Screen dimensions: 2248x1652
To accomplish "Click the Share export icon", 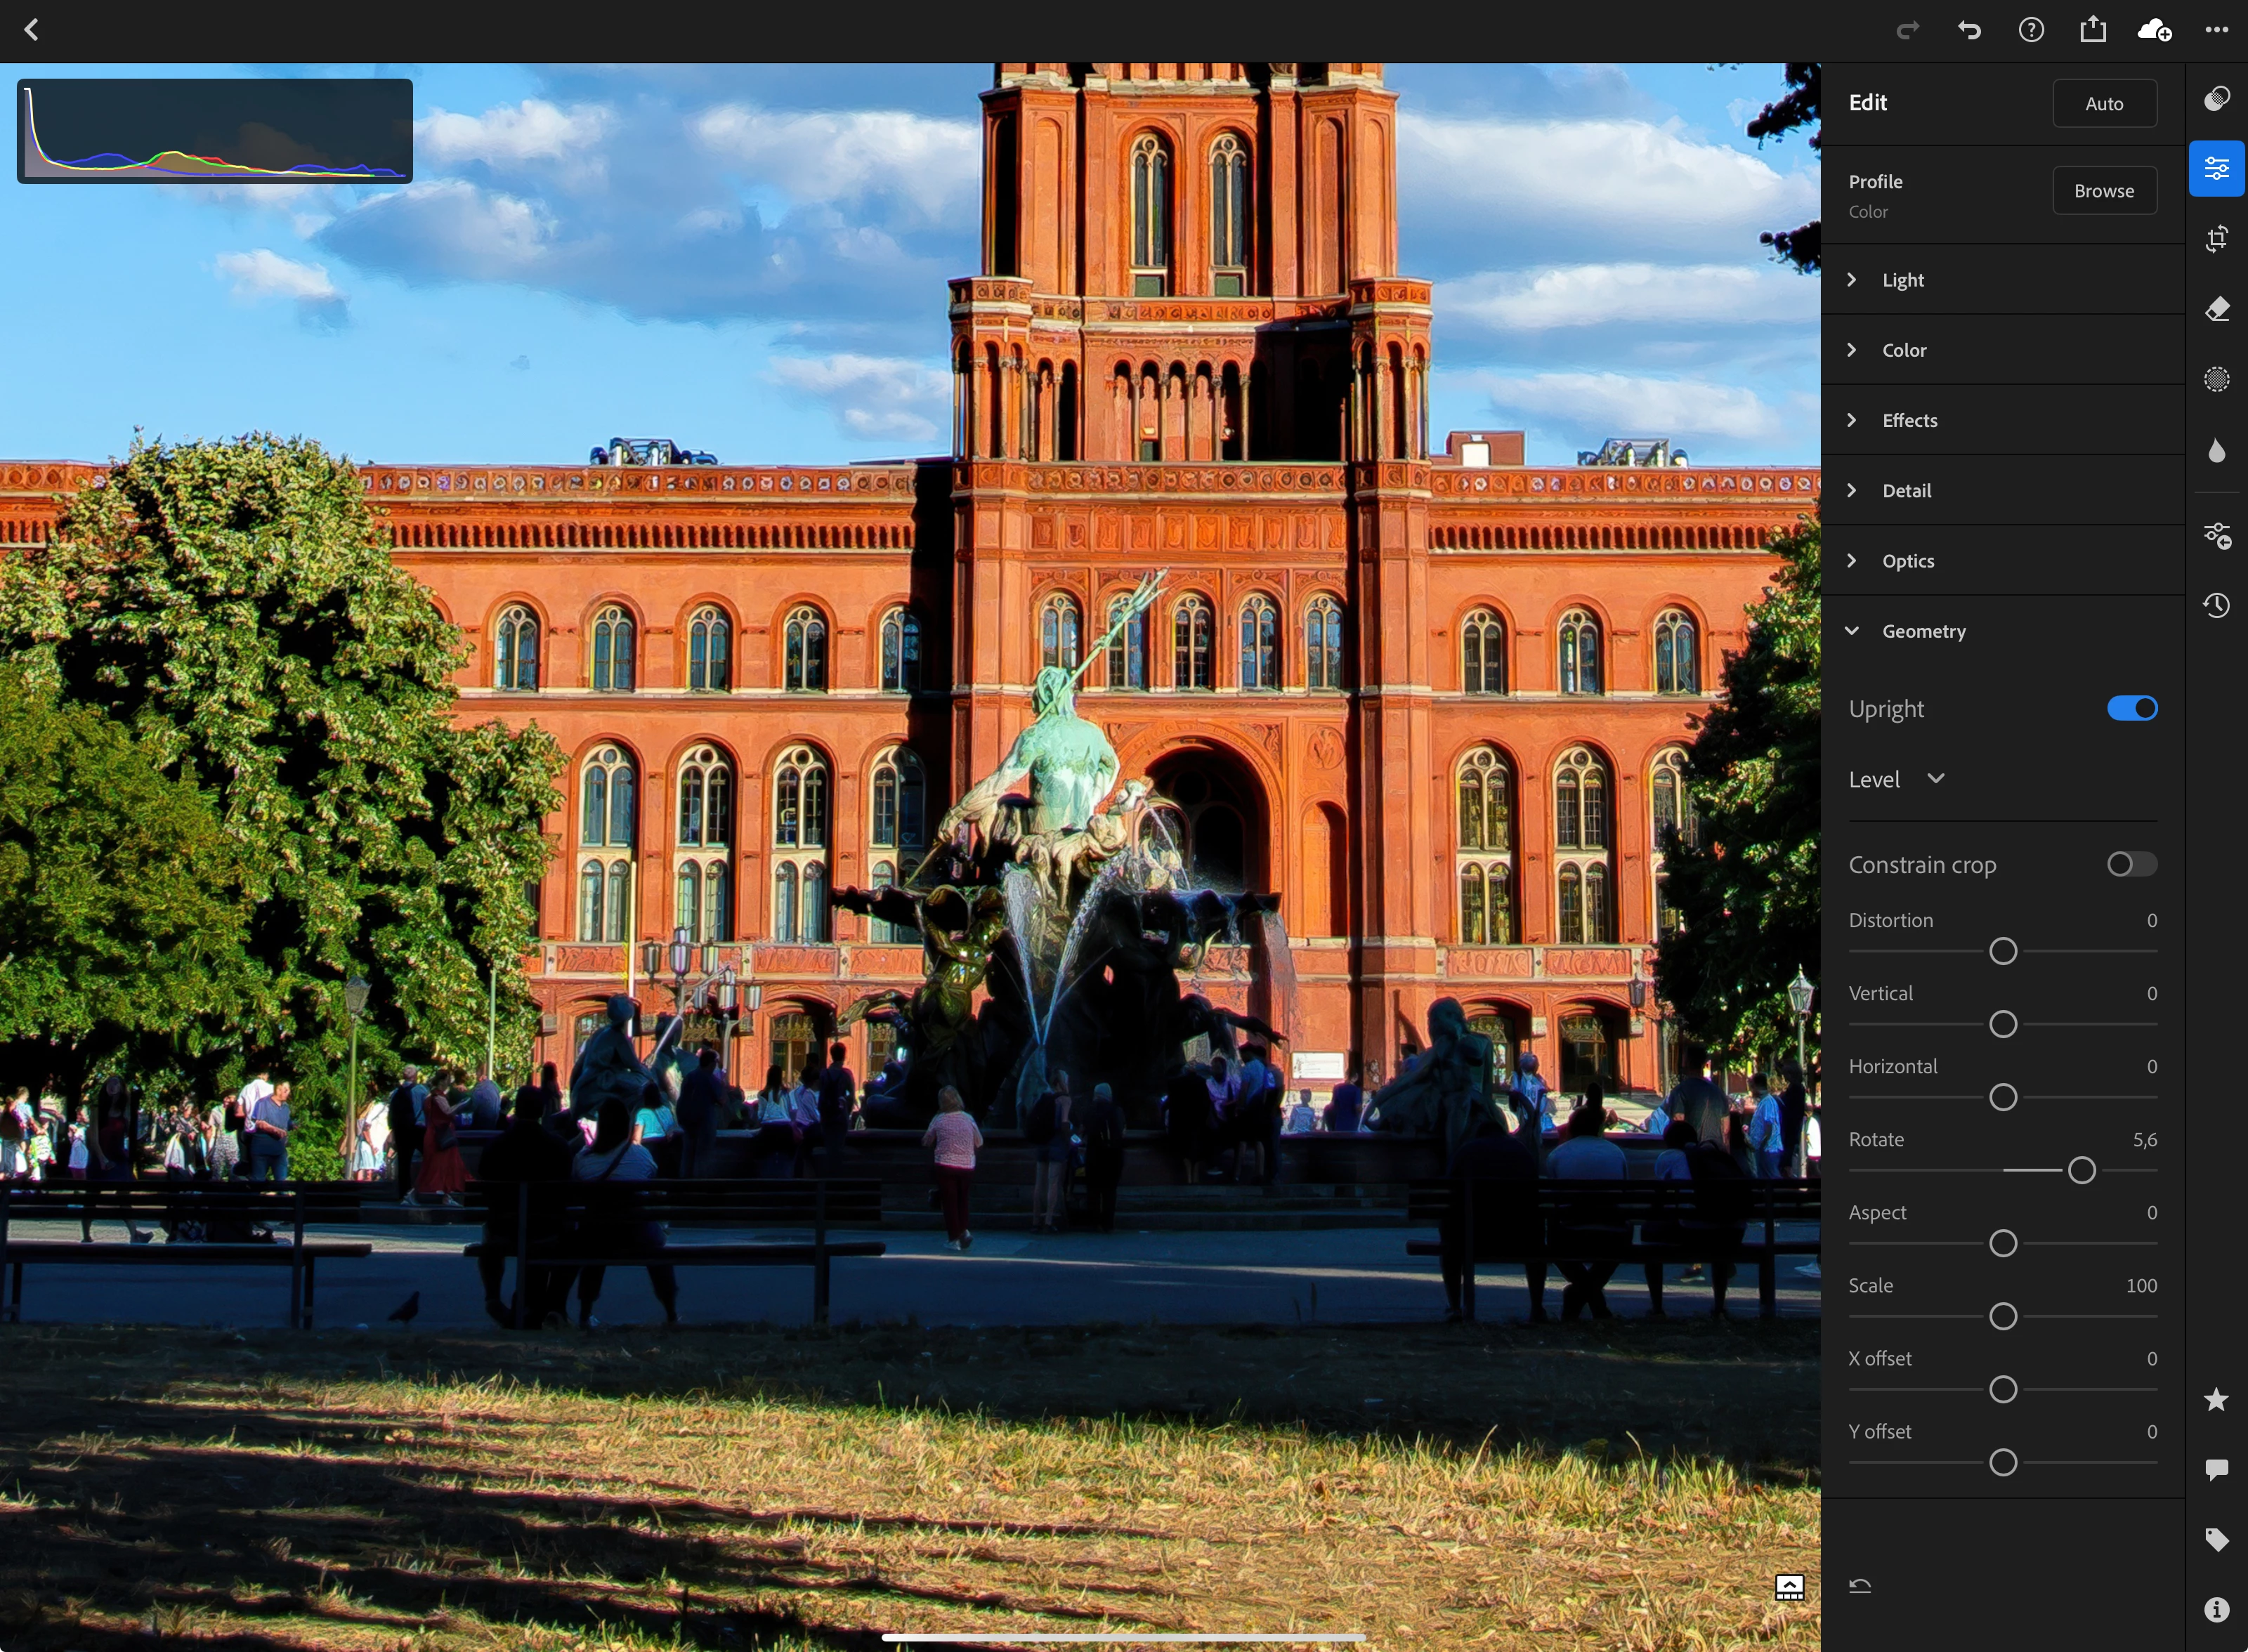I will click(x=2092, y=30).
